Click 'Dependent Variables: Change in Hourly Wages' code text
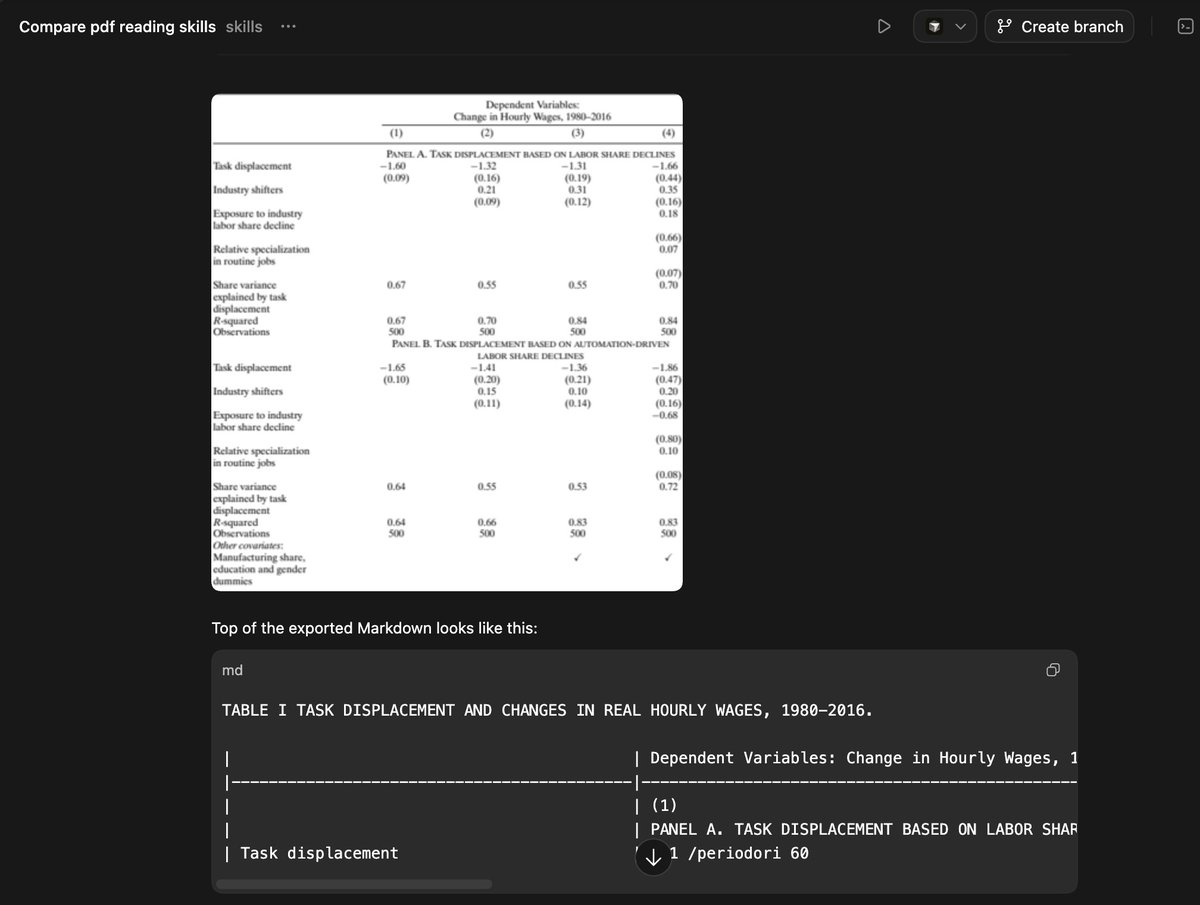Viewport: 1200px width, 905px height. (862, 758)
